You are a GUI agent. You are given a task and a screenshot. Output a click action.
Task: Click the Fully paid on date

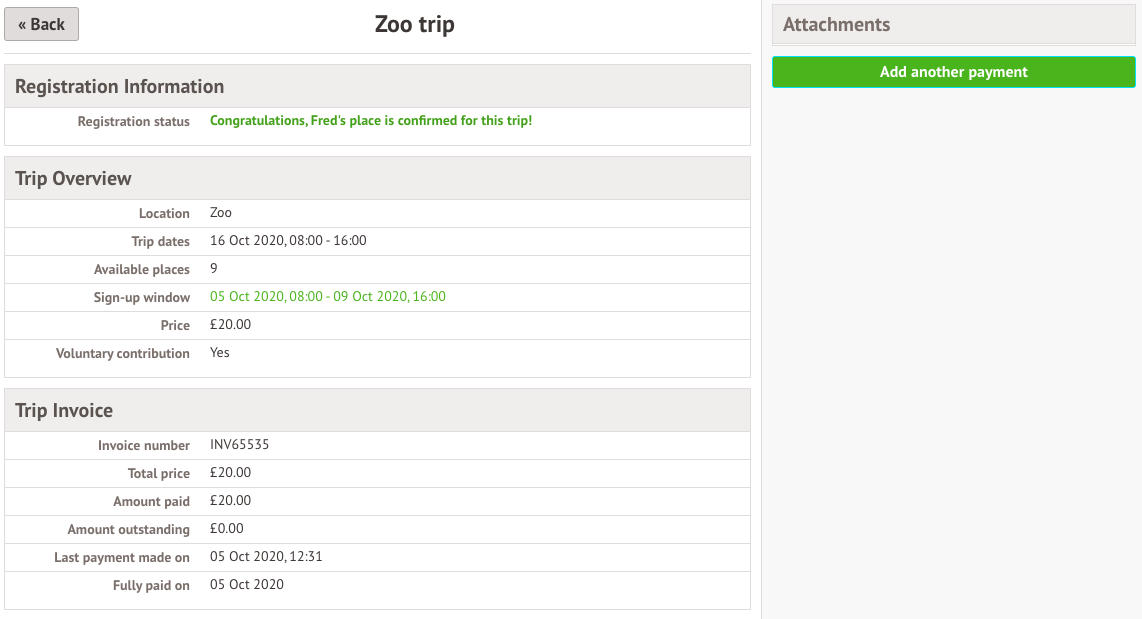click(247, 585)
